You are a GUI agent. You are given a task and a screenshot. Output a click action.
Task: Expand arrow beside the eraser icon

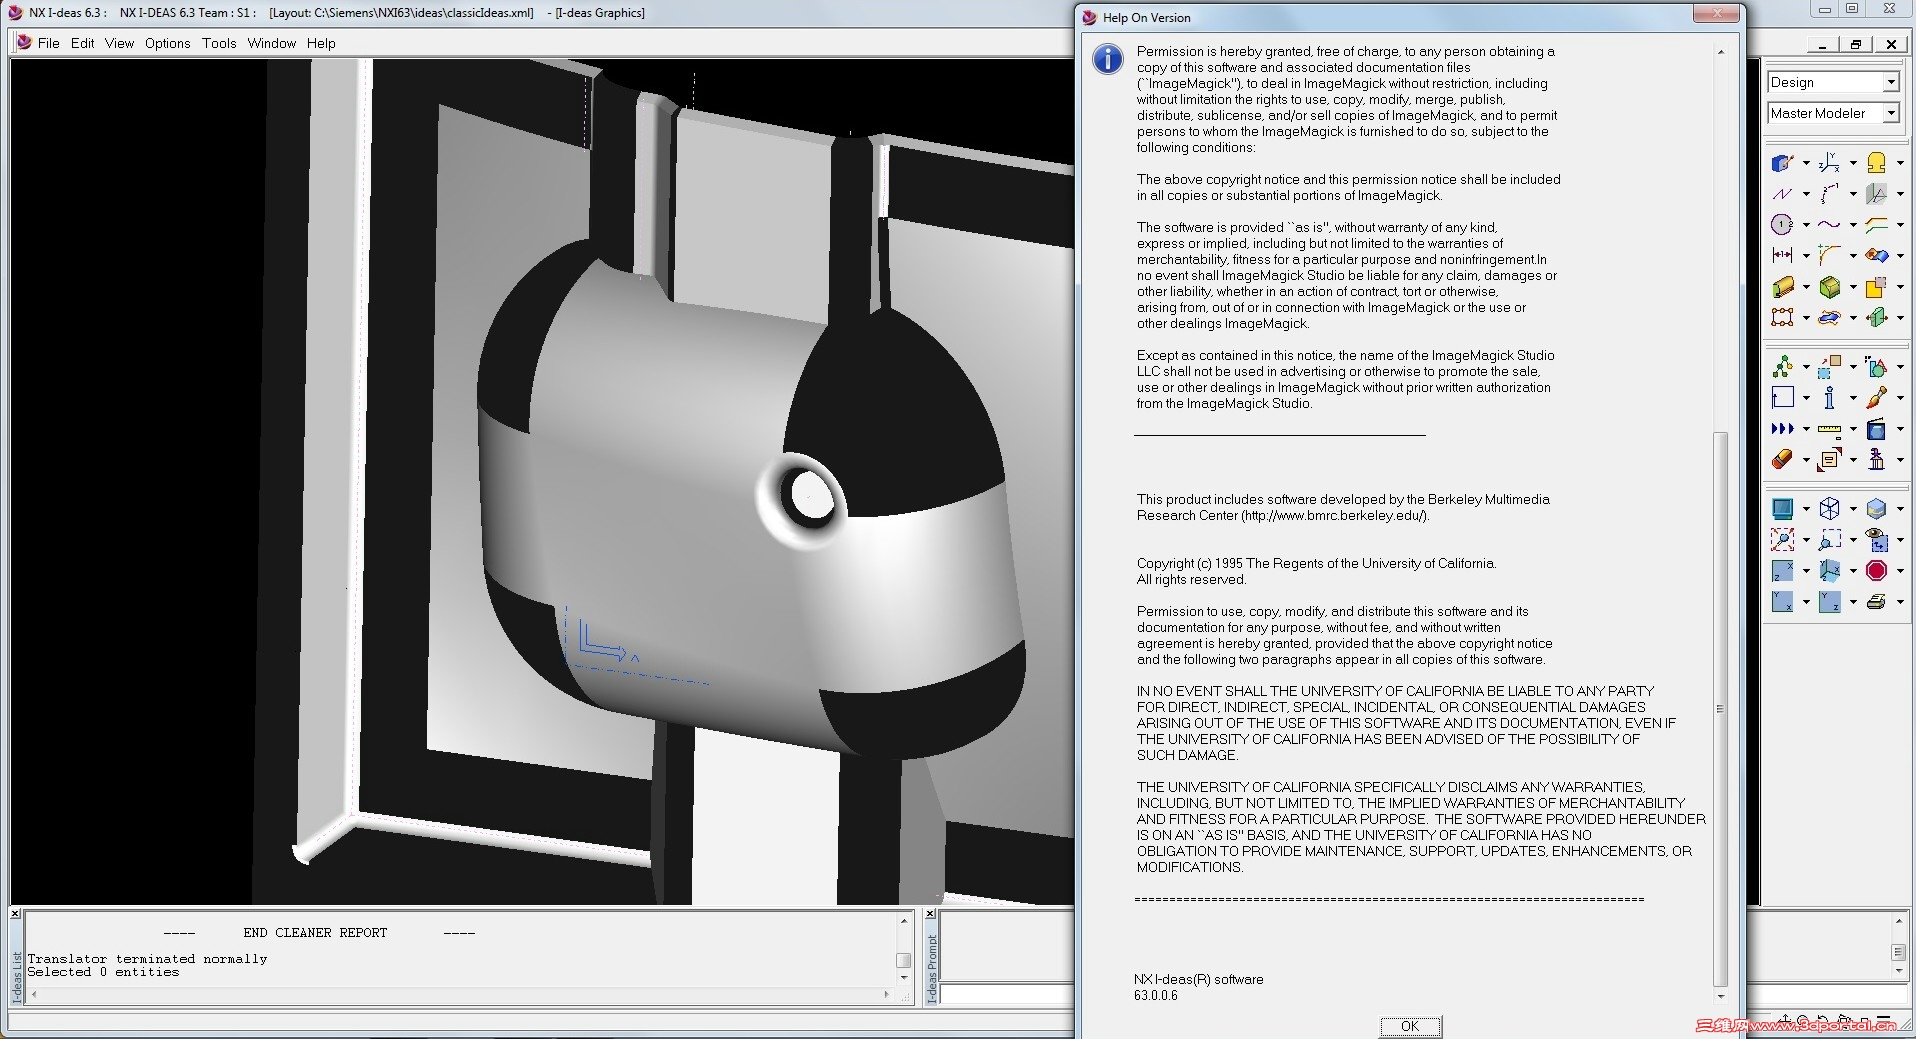pos(1806,461)
